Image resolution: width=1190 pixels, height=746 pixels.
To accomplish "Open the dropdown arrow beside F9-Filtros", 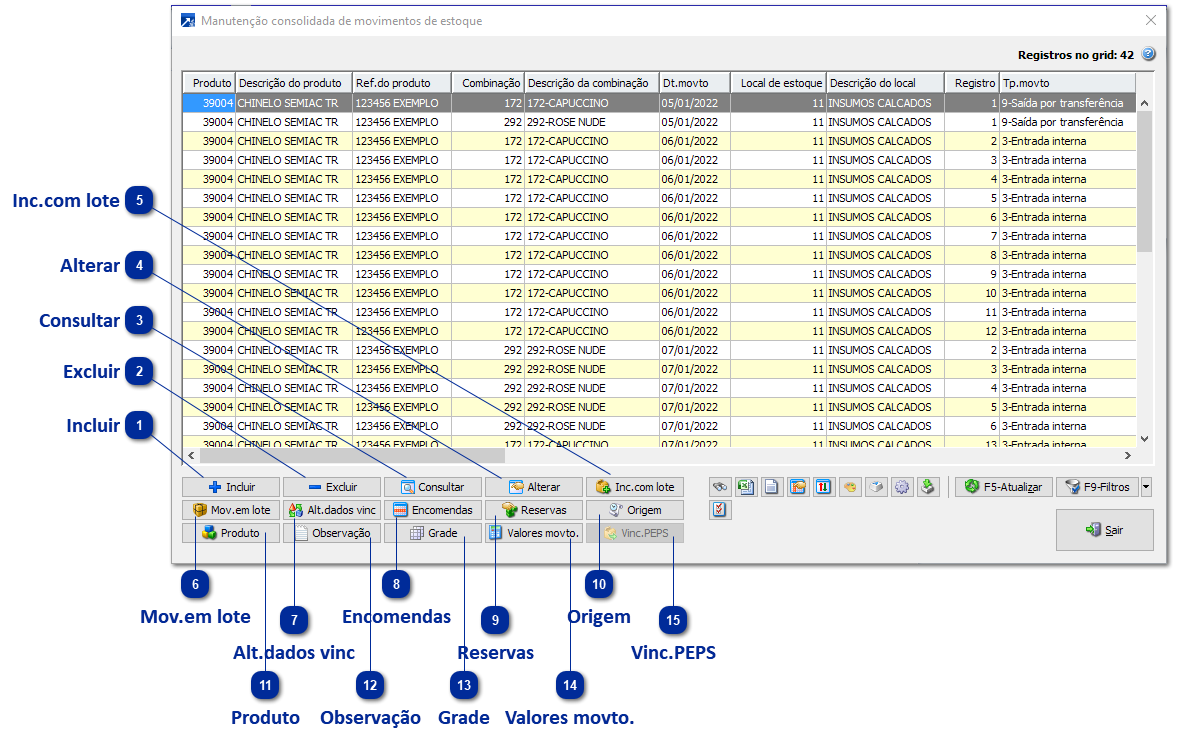I will coord(1146,487).
